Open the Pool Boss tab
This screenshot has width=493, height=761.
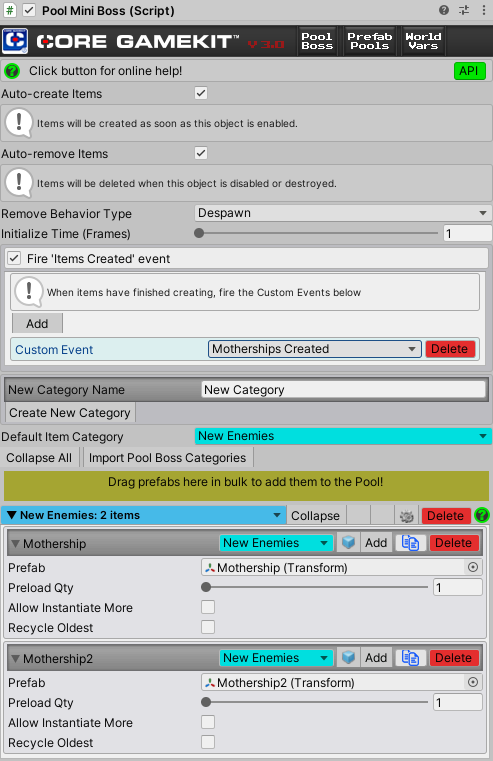317,41
